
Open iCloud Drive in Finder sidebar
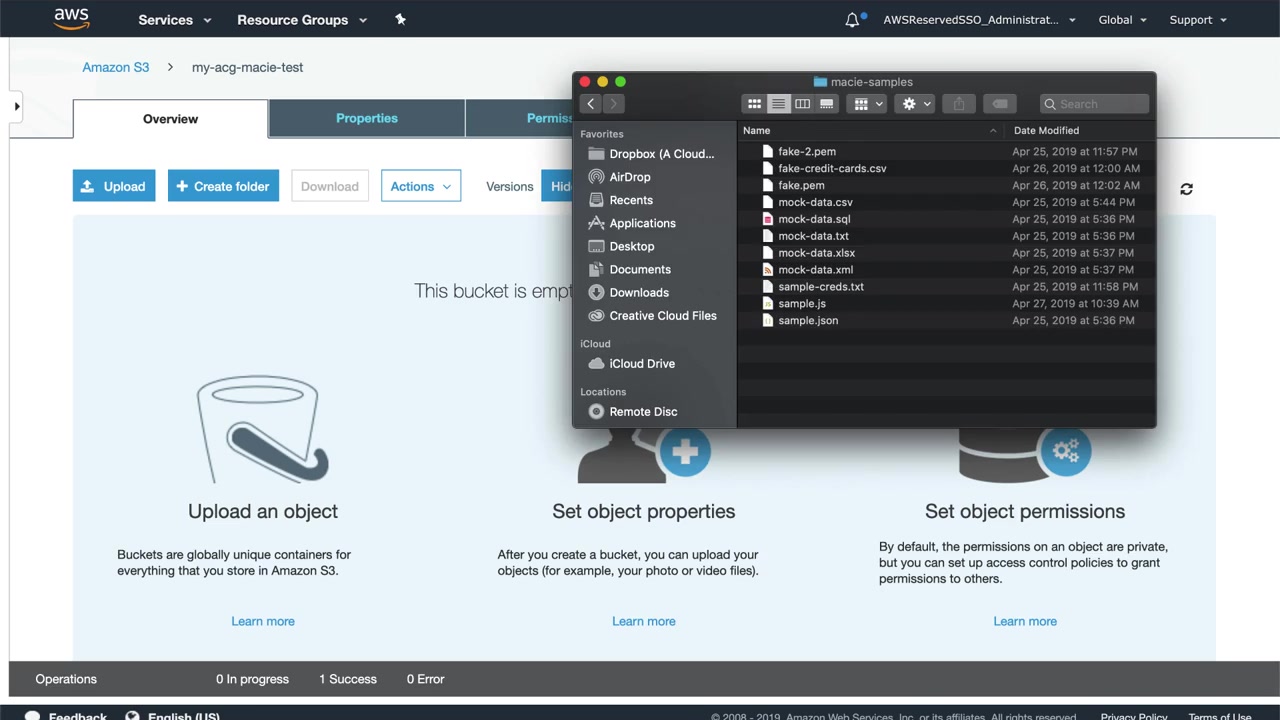(x=632, y=364)
